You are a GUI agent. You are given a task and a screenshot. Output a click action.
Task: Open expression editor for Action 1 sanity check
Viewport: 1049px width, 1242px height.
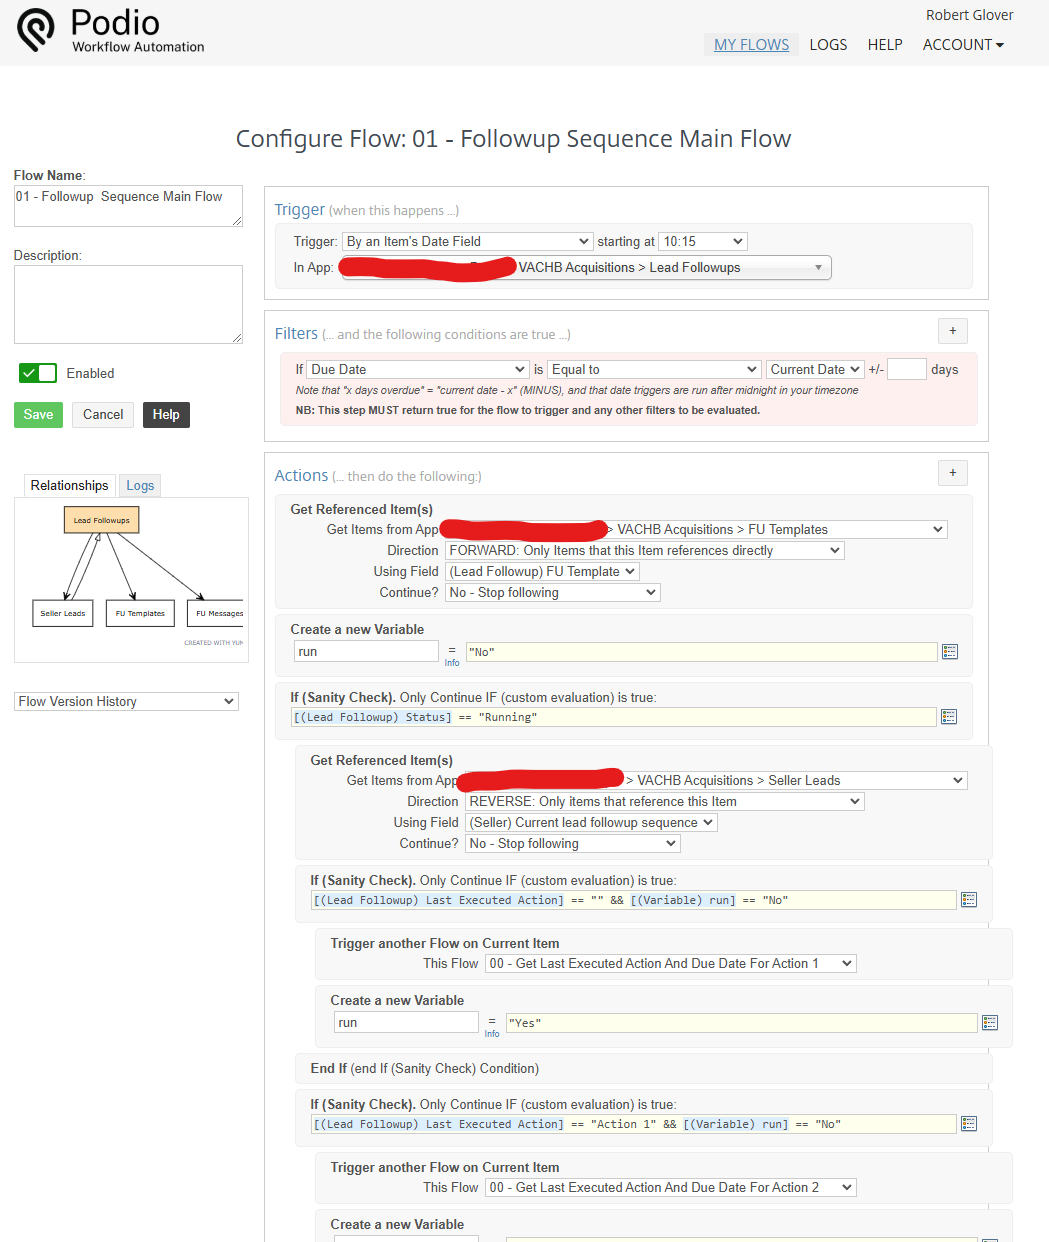[969, 1124]
